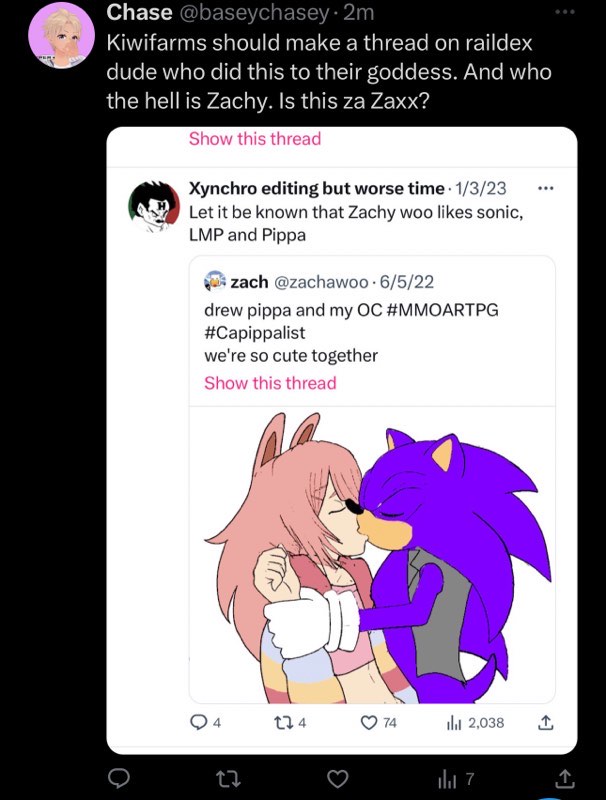
Task: Share Chase's tweet via upload icon
Action: click(x=564, y=779)
